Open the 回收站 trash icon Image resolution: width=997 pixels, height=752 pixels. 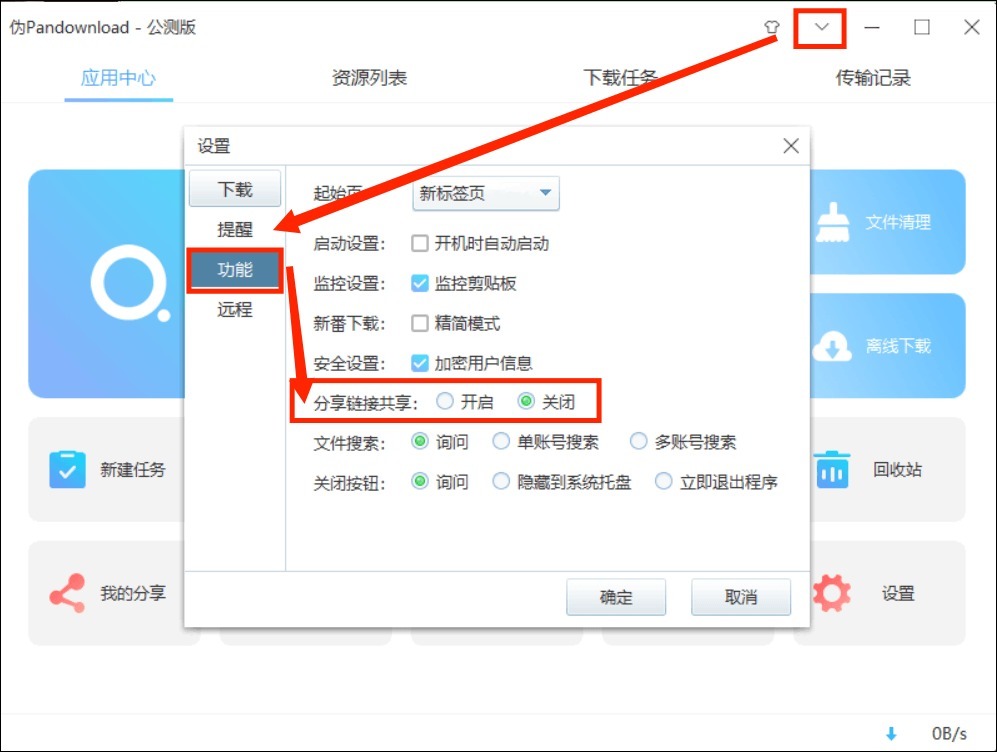coord(831,469)
